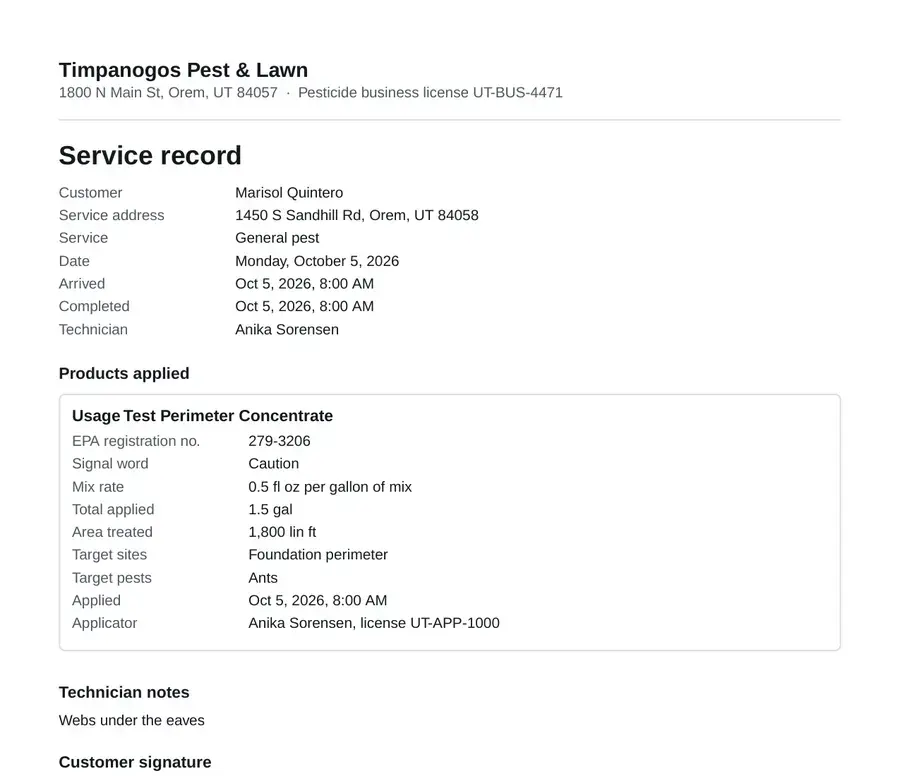900x776 pixels.
Task: Click the Applied time in product card
Action: click(x=317, y=600)
